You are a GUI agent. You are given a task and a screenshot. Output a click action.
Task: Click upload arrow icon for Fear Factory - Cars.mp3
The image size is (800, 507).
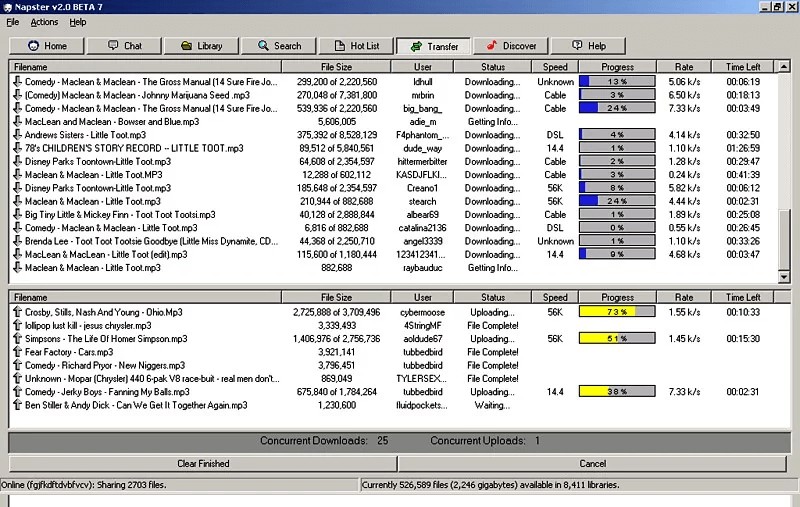tap(17, 351)
